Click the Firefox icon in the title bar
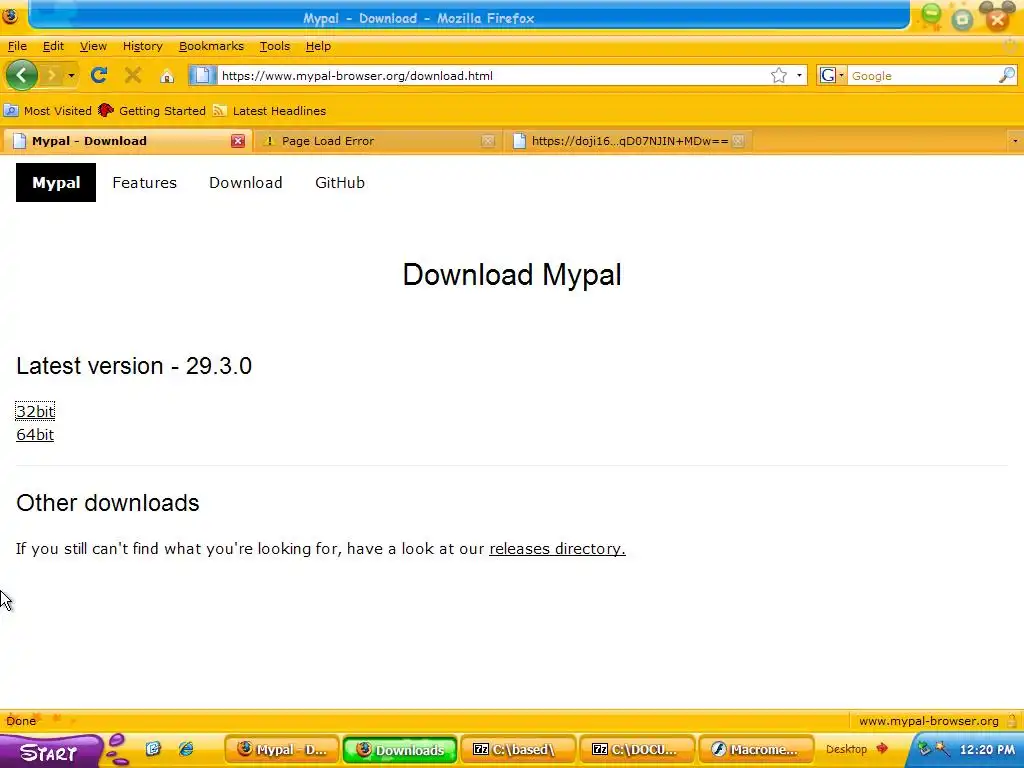The width and height of the screenshot is (1024, 768). click(x=10, y=16)
